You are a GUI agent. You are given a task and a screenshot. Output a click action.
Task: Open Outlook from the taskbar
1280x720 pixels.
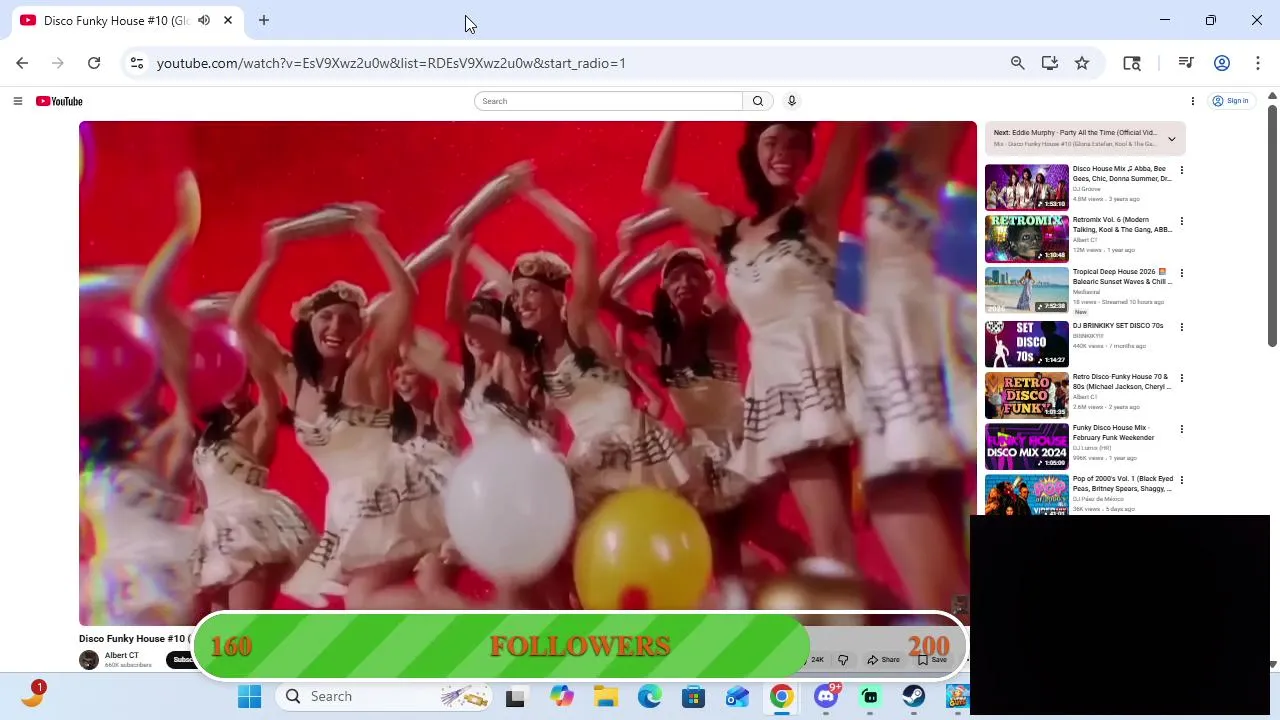(737, 697)
